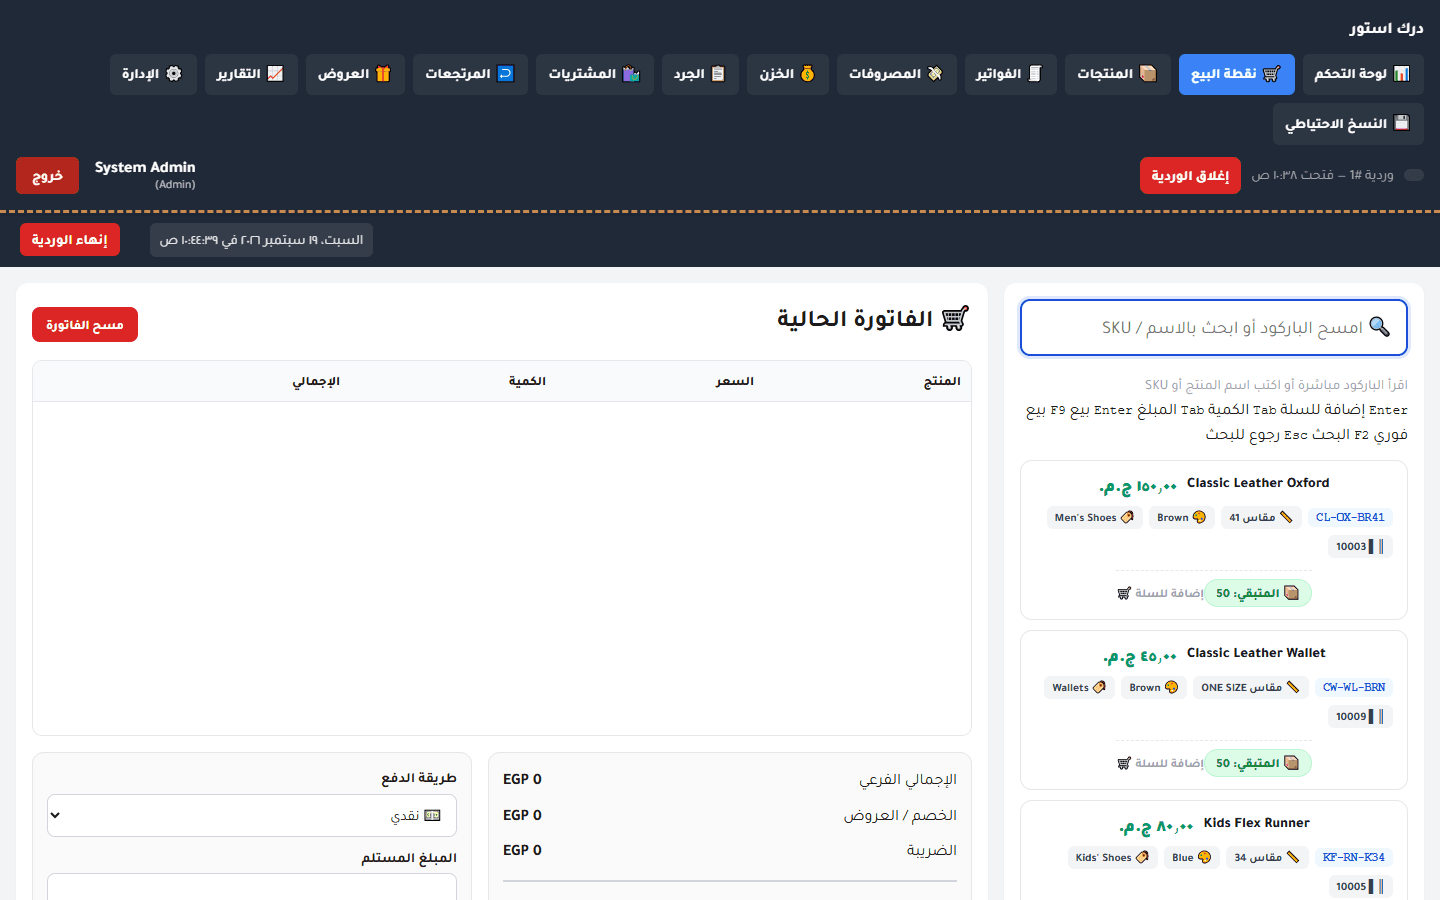
Task: Click the مقاس 41 size tag
Action: point(1261,517)
